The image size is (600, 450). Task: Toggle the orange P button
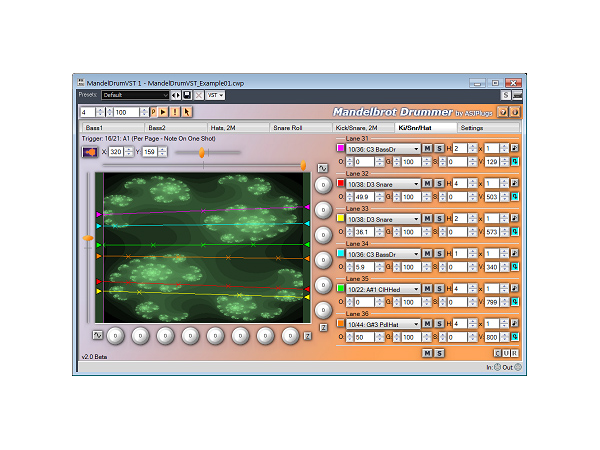click(153, 112)
